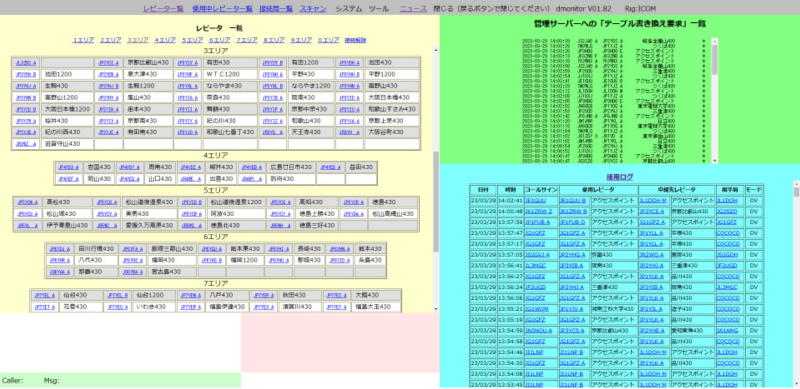Jump to the 7エリア link under レピータ一覧
This screenshot has width=800, height=389.
tap(247, 40)
